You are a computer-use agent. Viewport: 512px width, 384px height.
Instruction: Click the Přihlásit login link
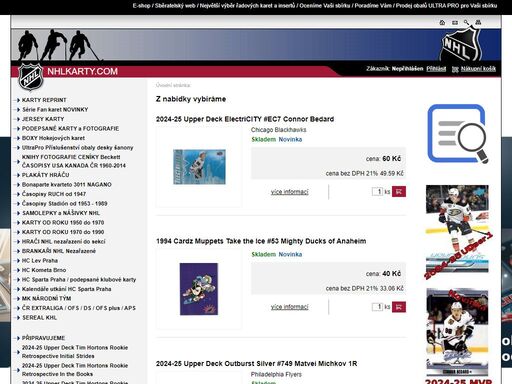click(x=436, y=69)
